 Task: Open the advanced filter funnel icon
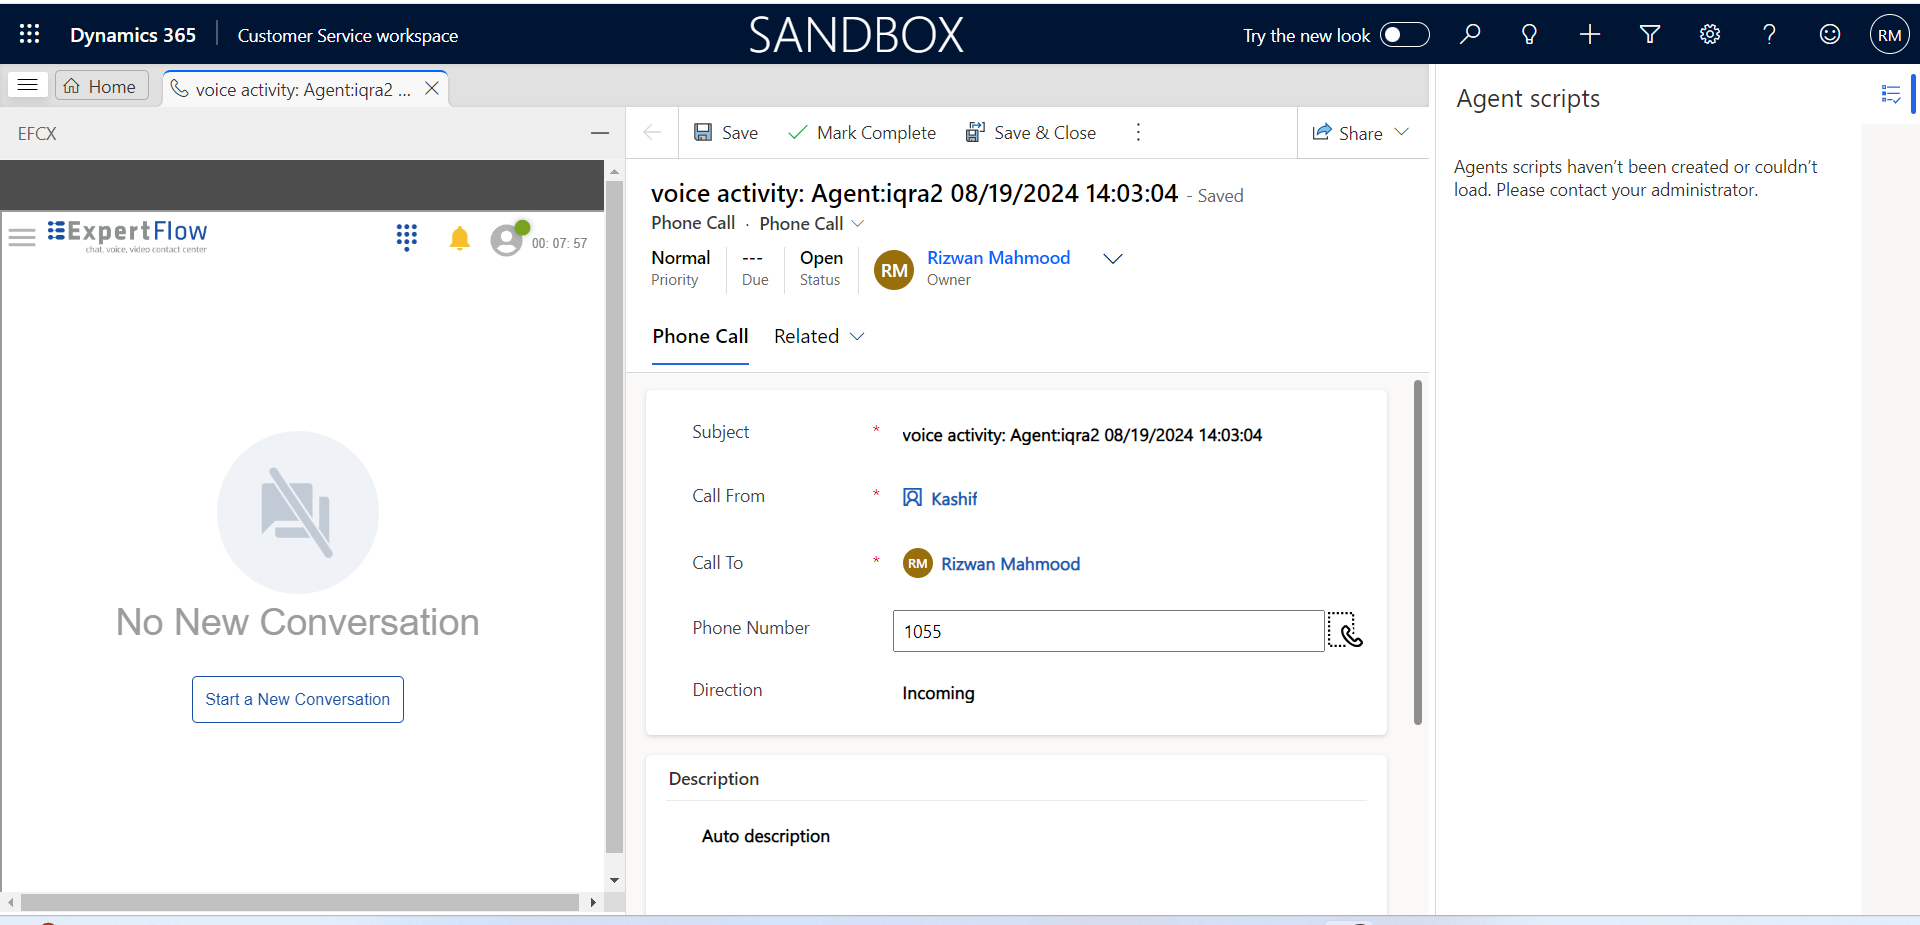[1649, 34]
